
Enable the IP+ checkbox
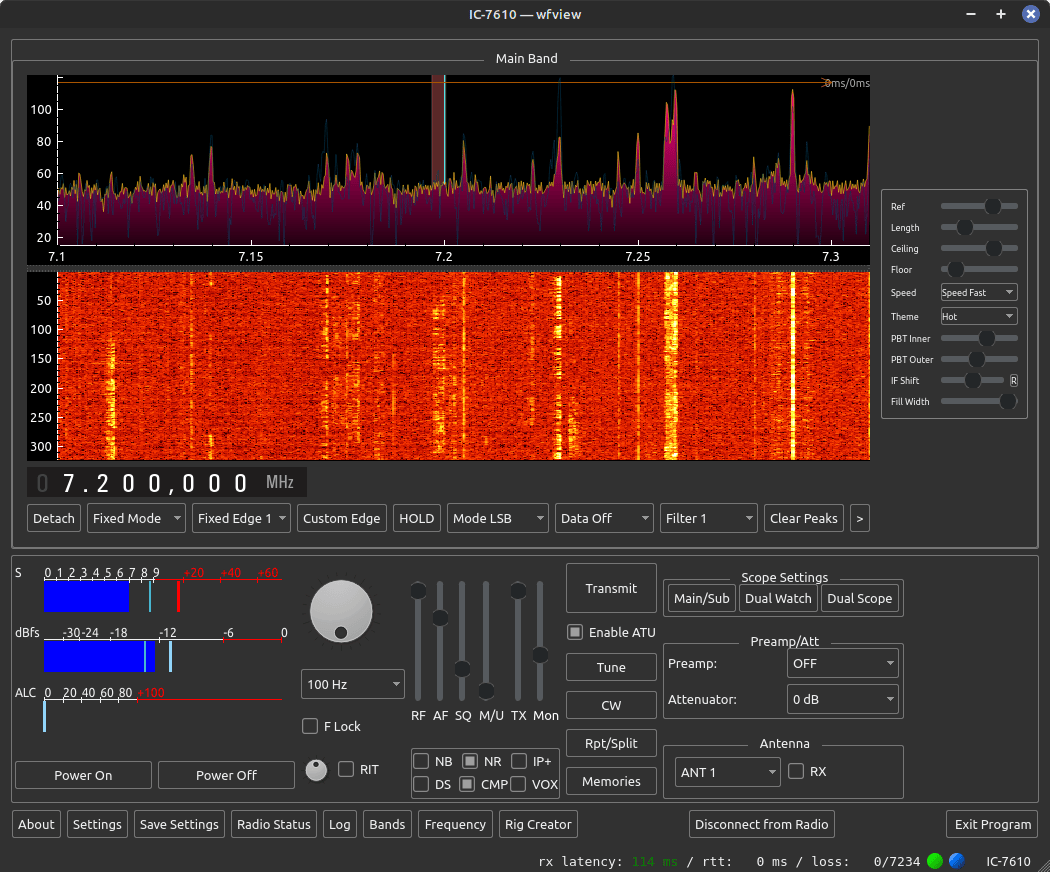point(519,761)
